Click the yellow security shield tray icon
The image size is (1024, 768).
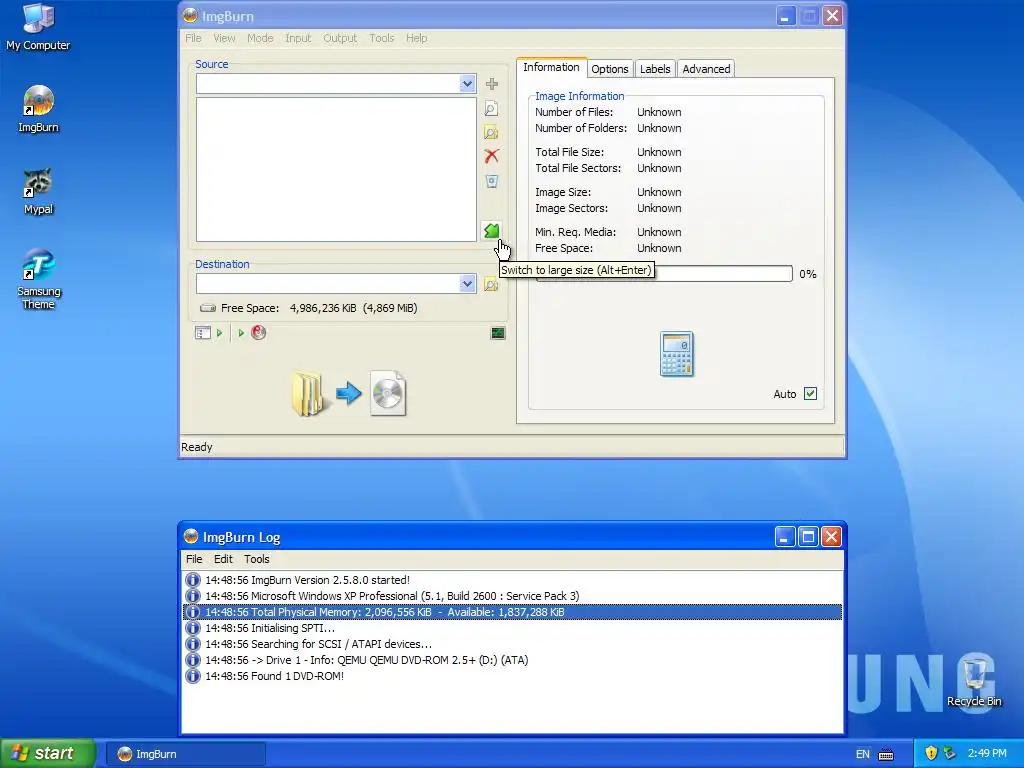[x=931, y=753]
